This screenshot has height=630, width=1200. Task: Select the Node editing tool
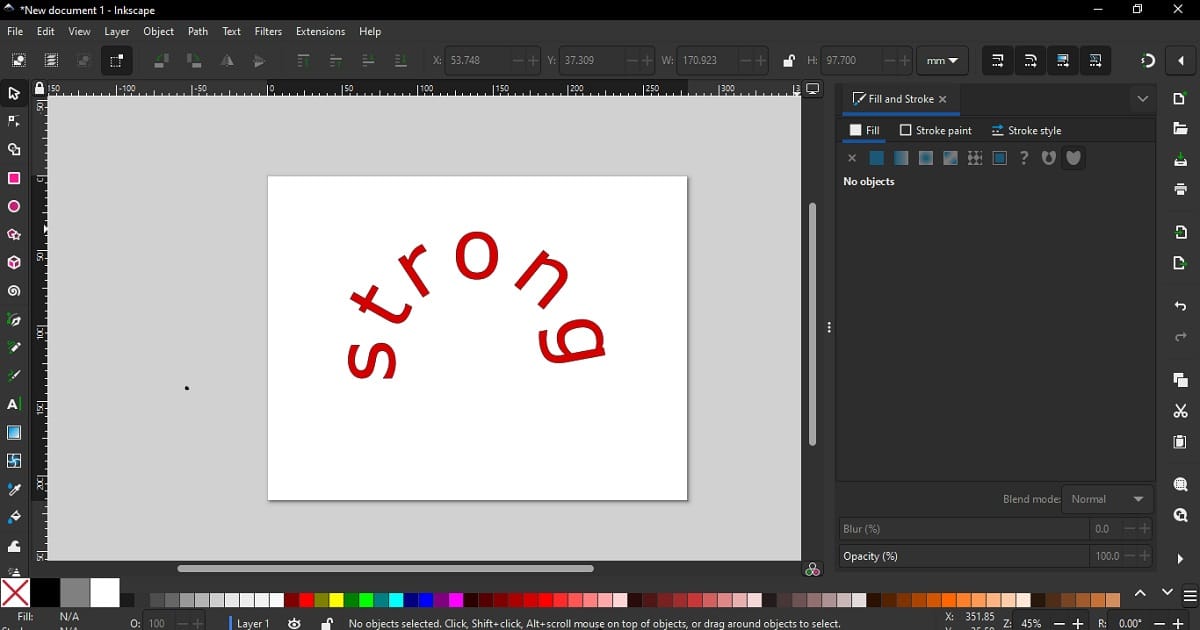pos(14,121)
